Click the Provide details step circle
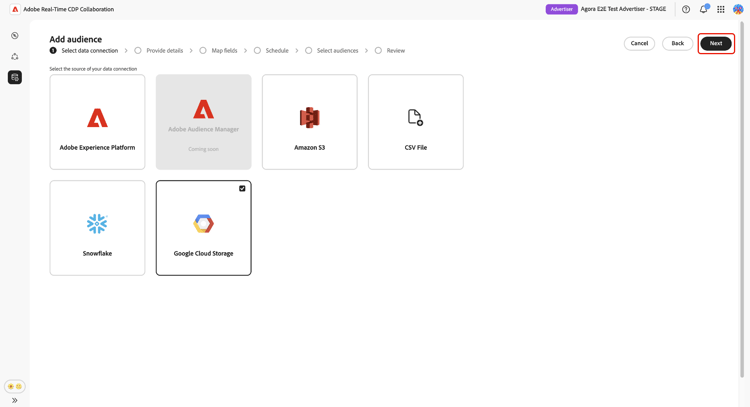The height and width of the screenshot is (407, 750). pos(138,50)
